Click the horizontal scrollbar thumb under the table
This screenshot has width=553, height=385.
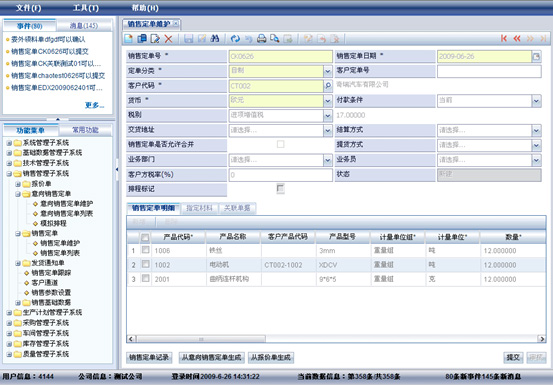pos(201,339)
